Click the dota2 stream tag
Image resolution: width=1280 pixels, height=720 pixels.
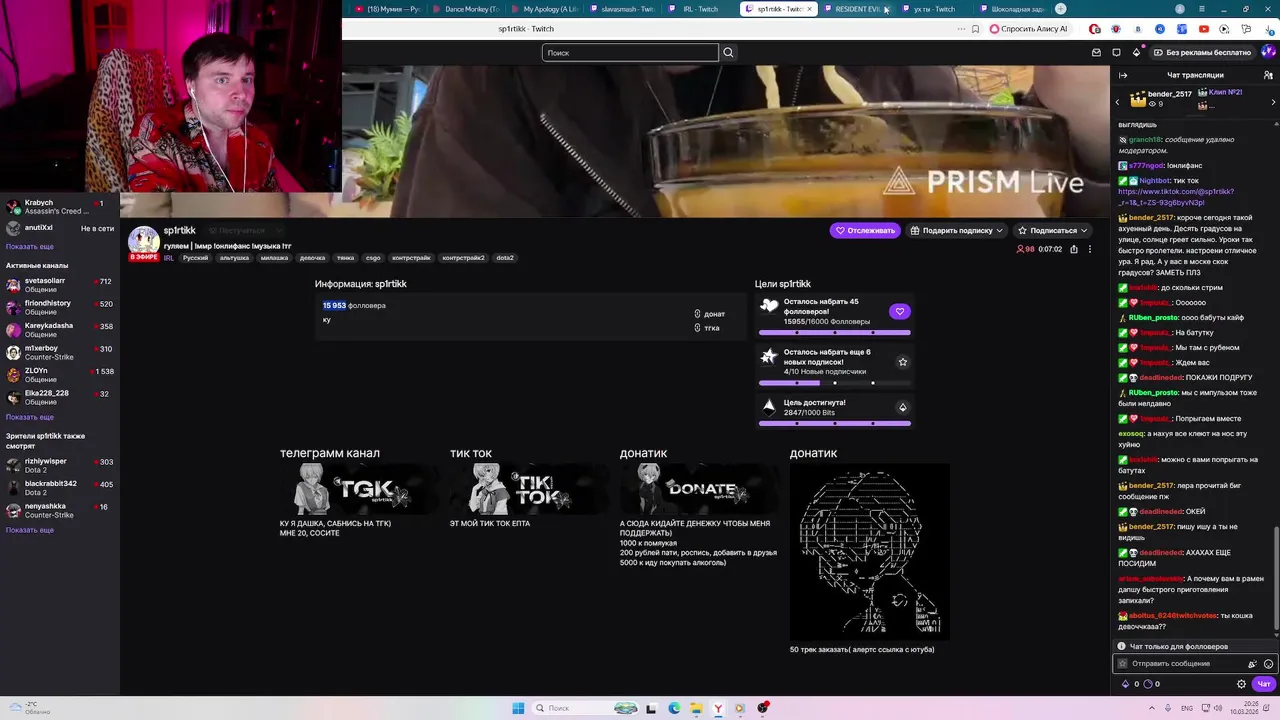(505, 258)
